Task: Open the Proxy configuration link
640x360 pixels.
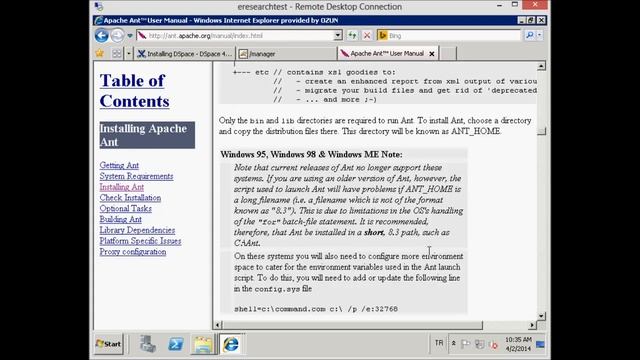Action: tap(133, 252)
